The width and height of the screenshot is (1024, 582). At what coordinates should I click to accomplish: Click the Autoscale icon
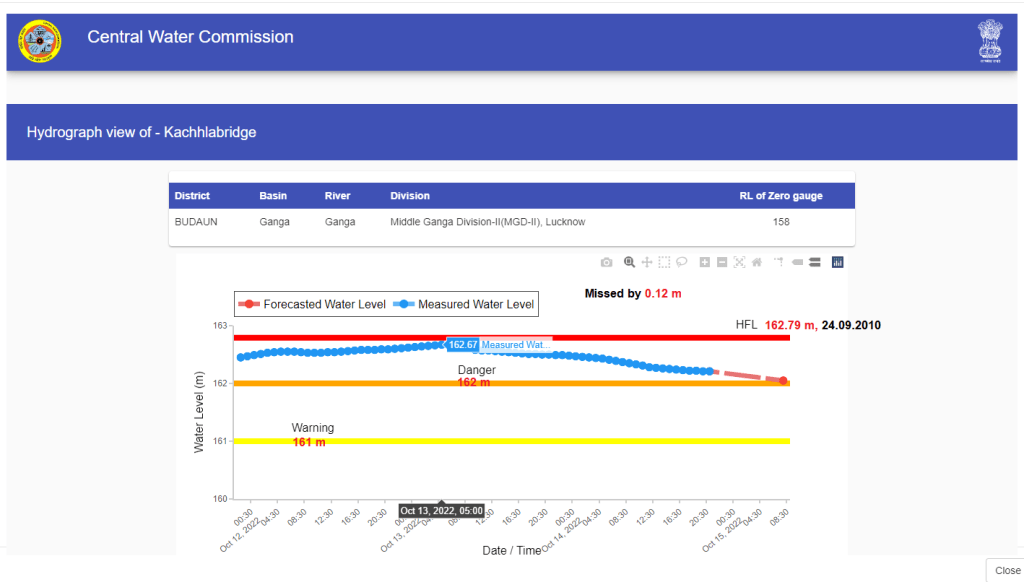tap(739, 262)
